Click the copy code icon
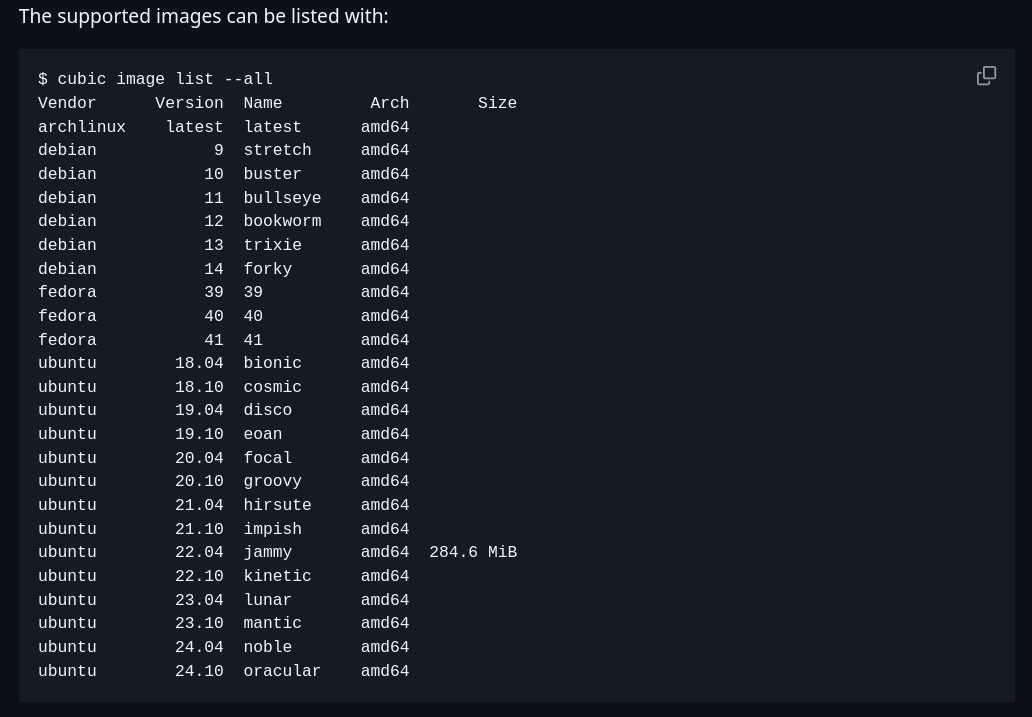The image size is (1032, 717). [986, 76]
